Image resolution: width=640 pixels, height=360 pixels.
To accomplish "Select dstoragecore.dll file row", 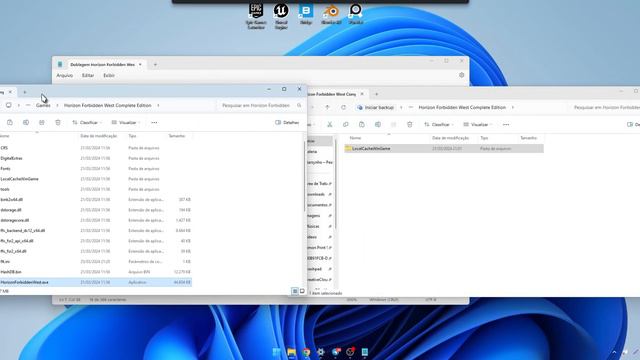I will click(96, 220).
